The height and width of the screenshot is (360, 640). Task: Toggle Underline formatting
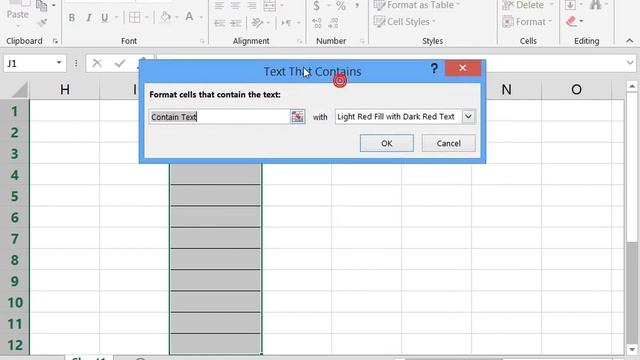click(104, 18)
